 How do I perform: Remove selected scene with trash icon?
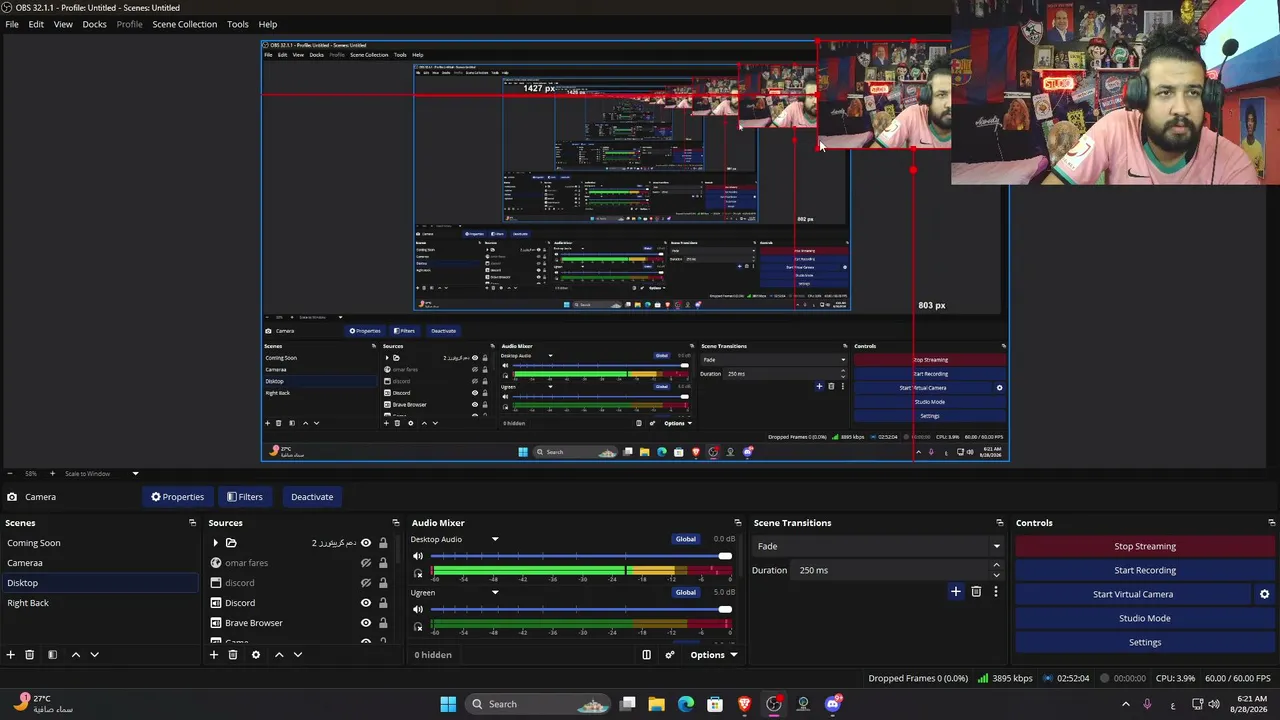pos(30,655)
